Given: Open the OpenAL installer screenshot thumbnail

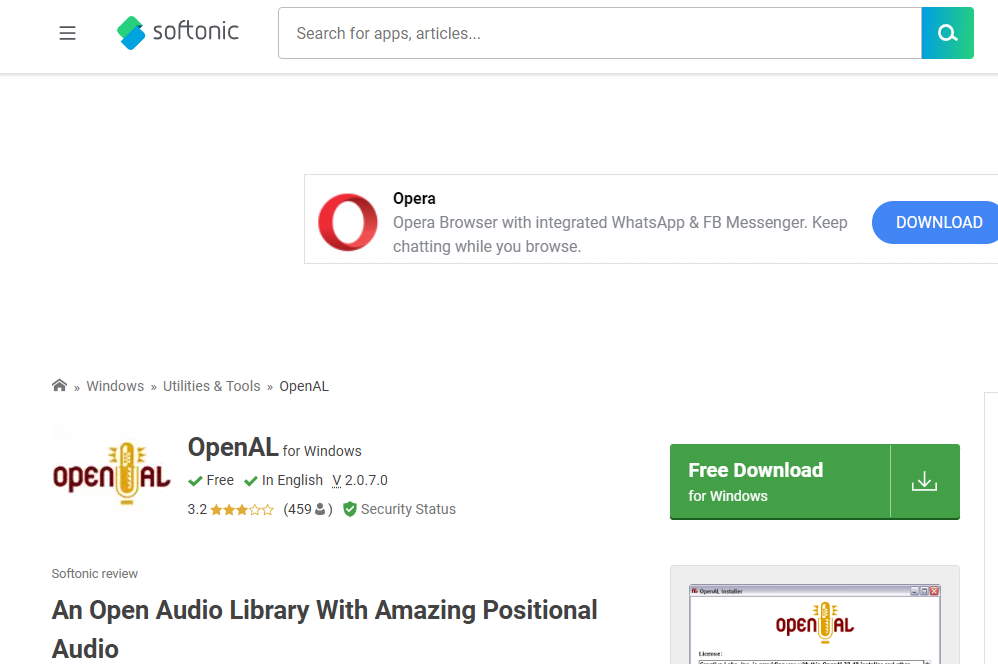Looking at the screenshot, I should tap(815, 624).
